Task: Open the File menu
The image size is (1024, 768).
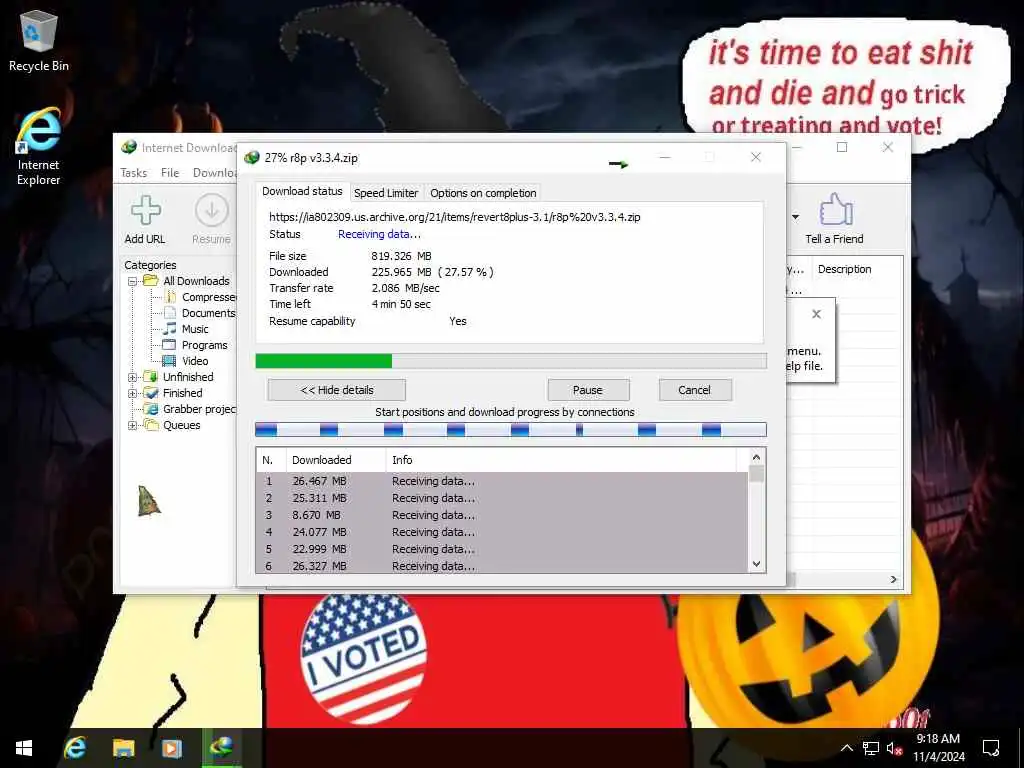Action: (170, 172)
